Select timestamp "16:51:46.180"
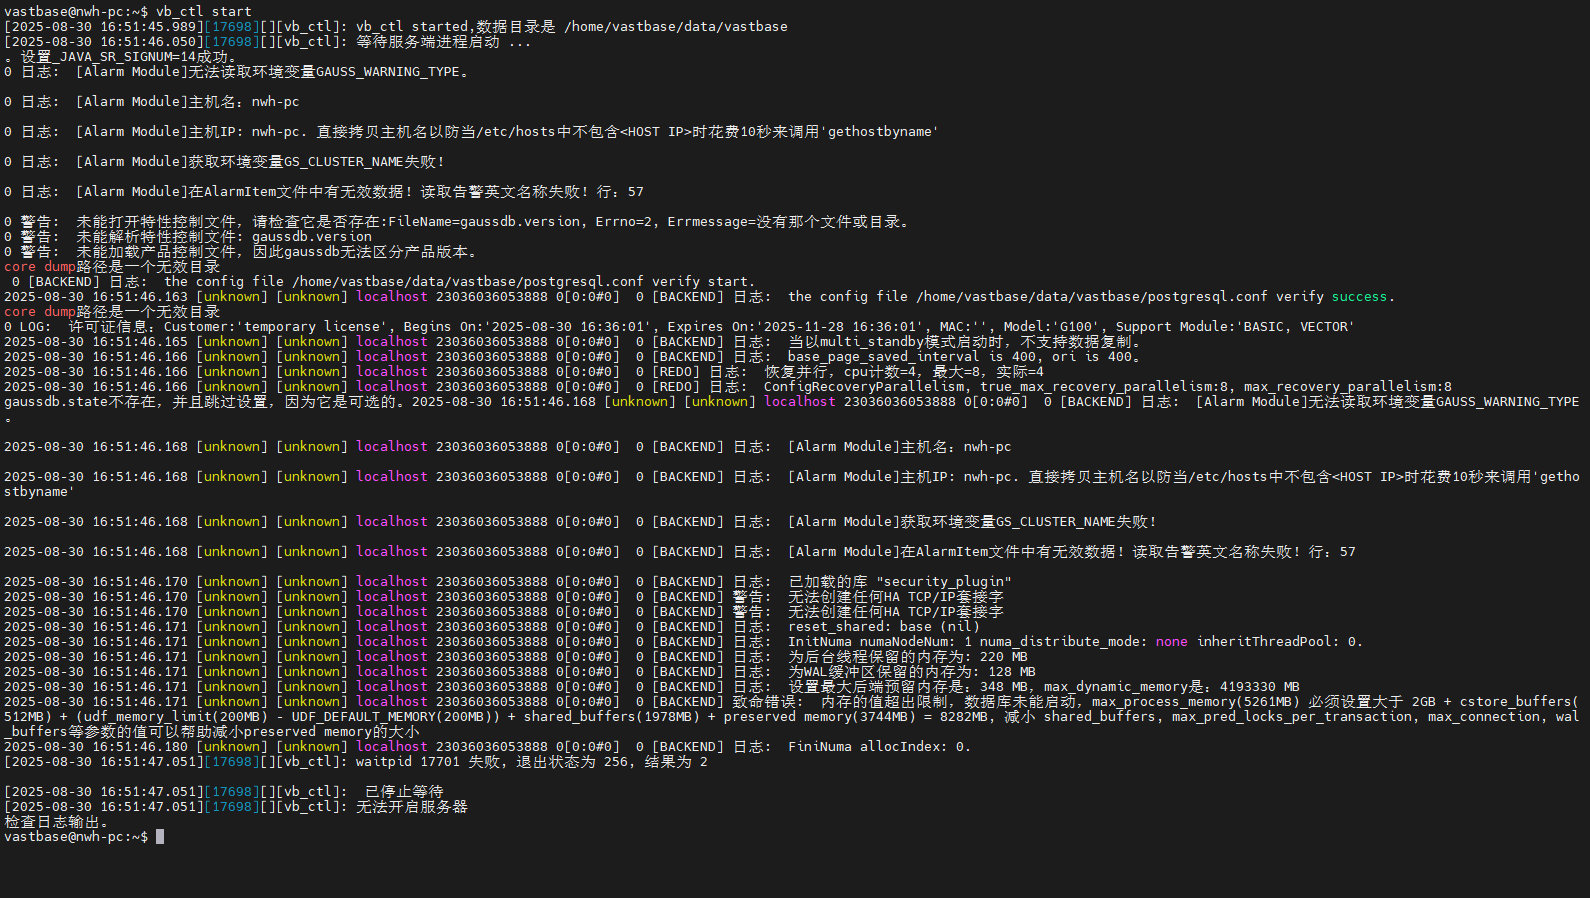This screenshot has width=1590, height=898. 140,747
